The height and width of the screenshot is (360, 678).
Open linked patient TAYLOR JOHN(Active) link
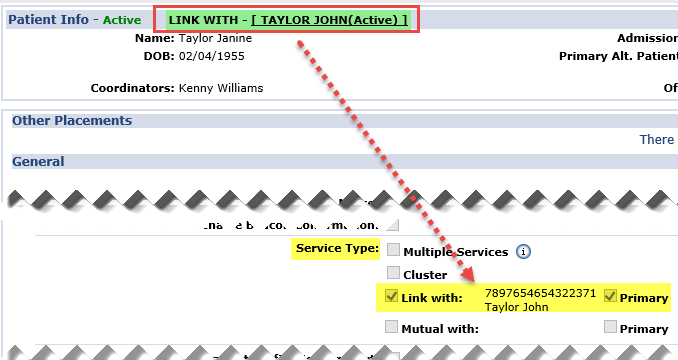(329, 20)
